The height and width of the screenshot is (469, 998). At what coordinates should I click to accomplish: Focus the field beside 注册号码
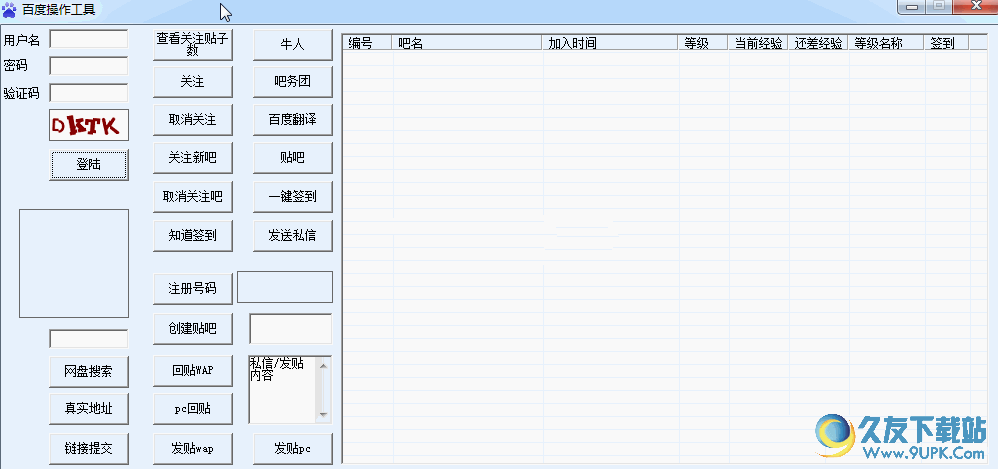285,287
